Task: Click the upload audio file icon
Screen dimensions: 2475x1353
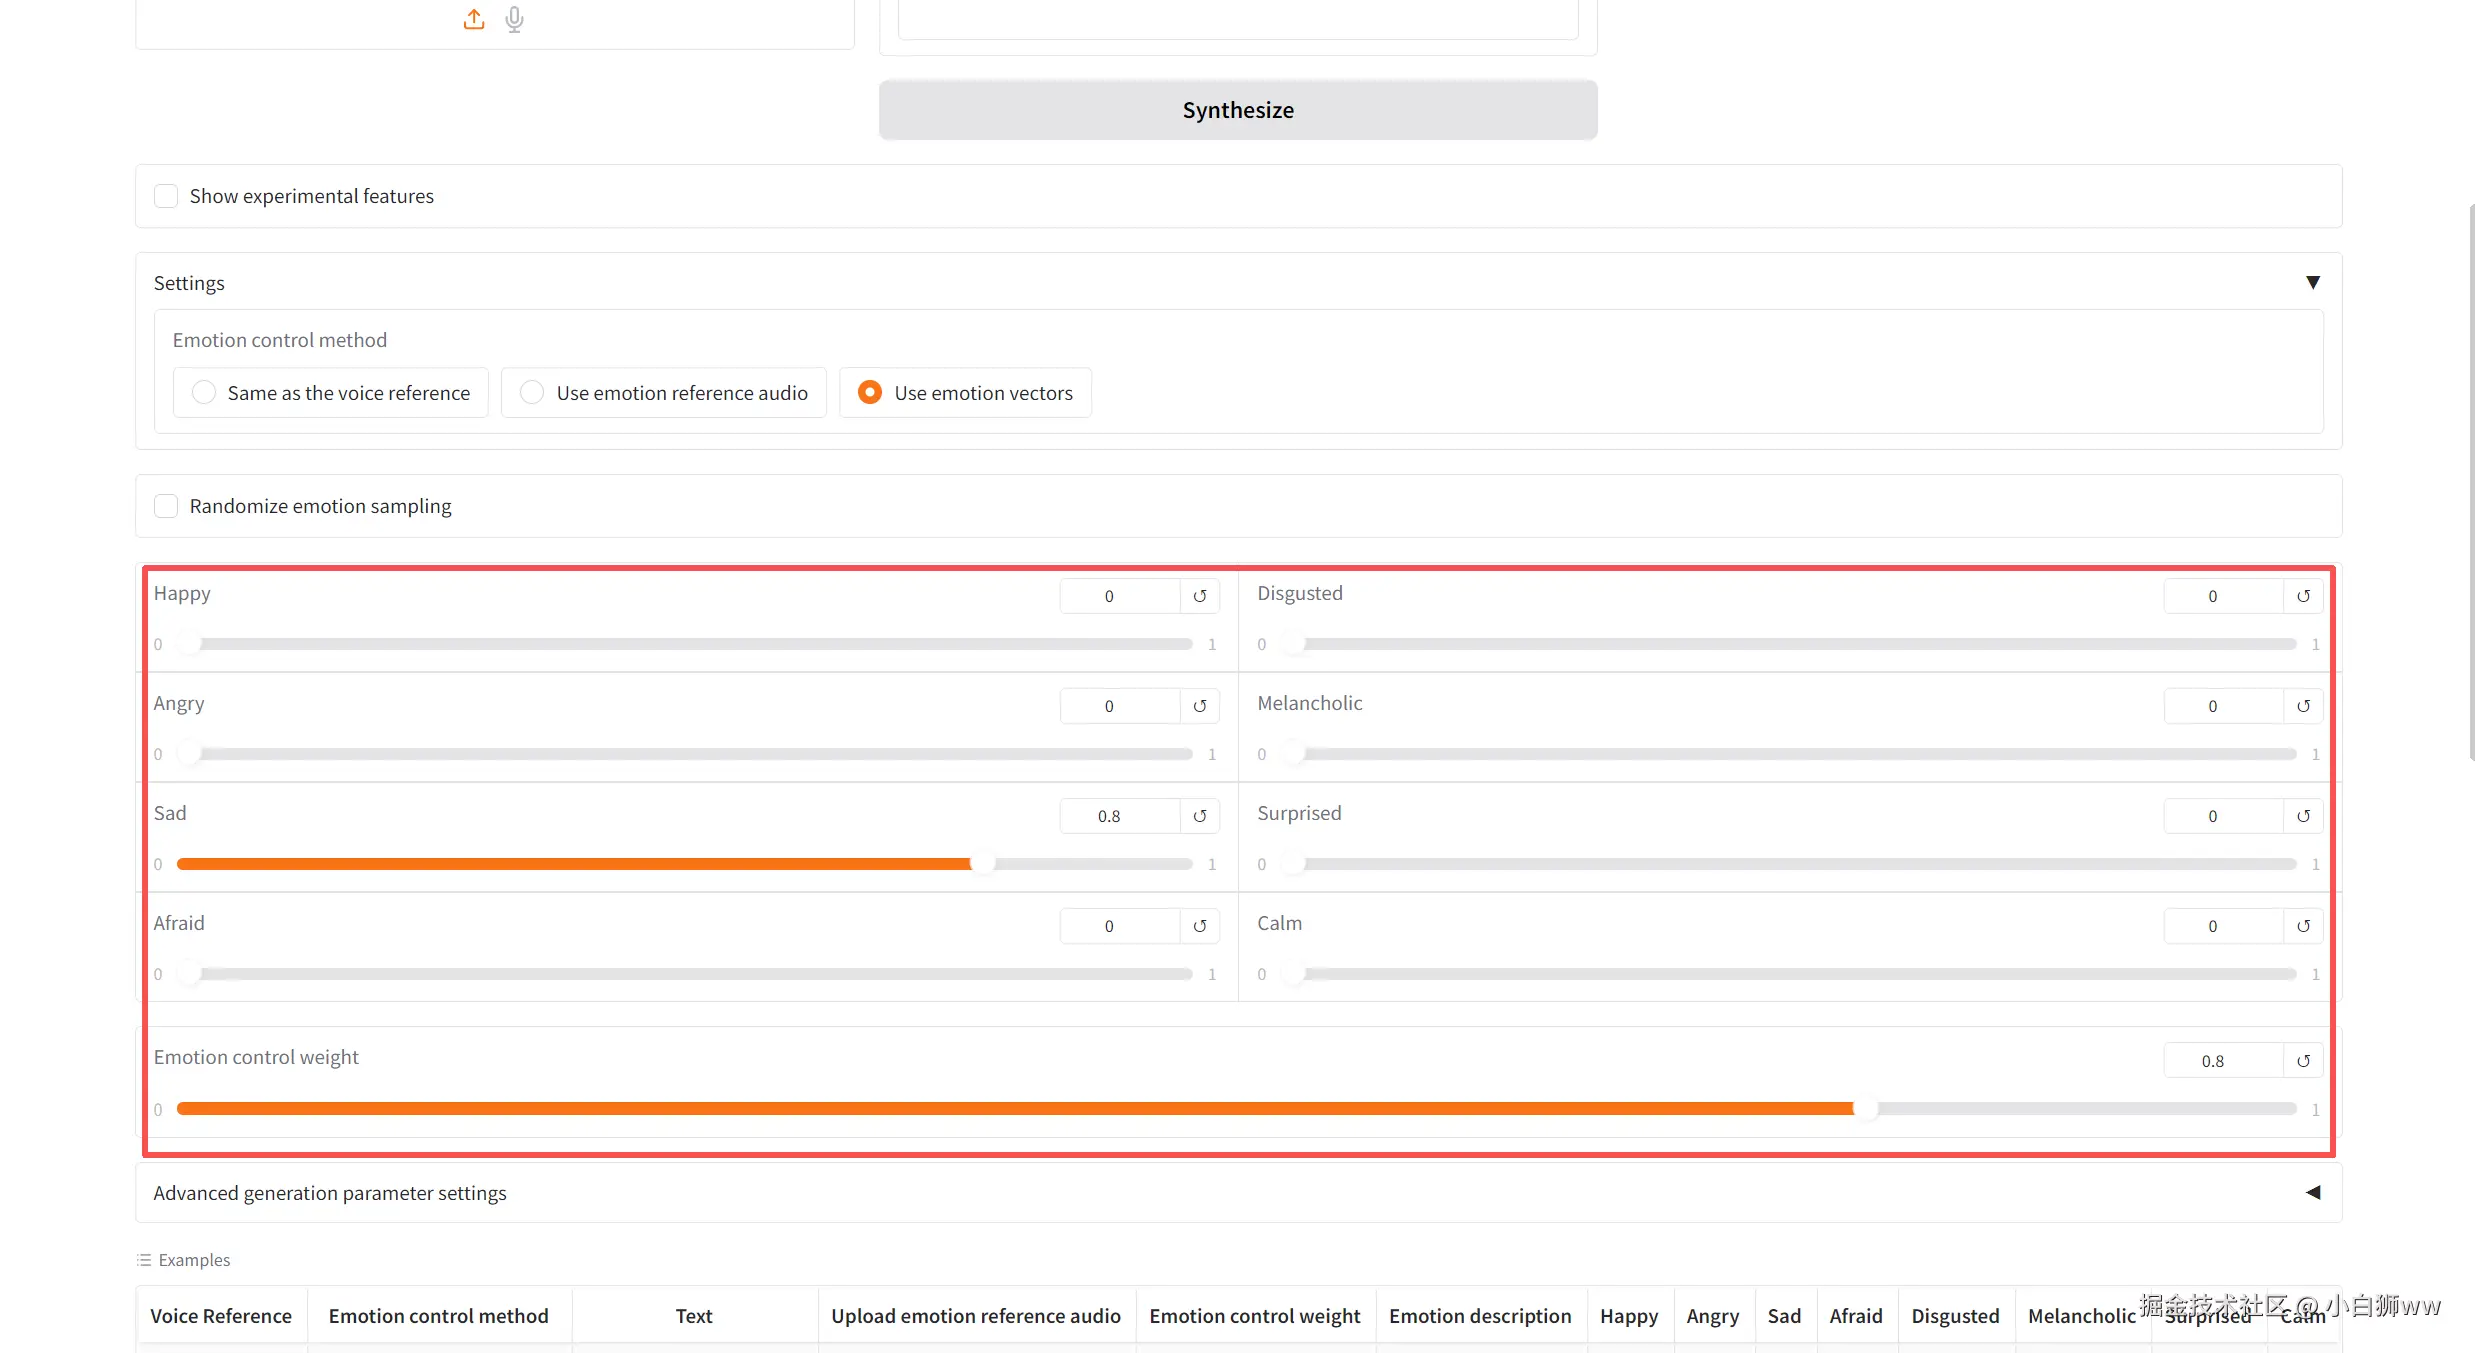Action: (474, 19)
